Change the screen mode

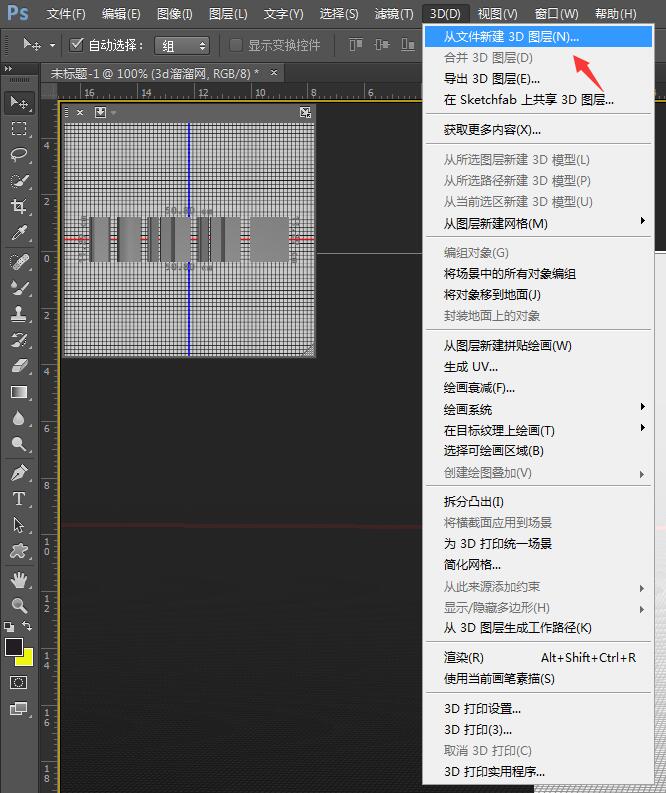click(19, 709)
